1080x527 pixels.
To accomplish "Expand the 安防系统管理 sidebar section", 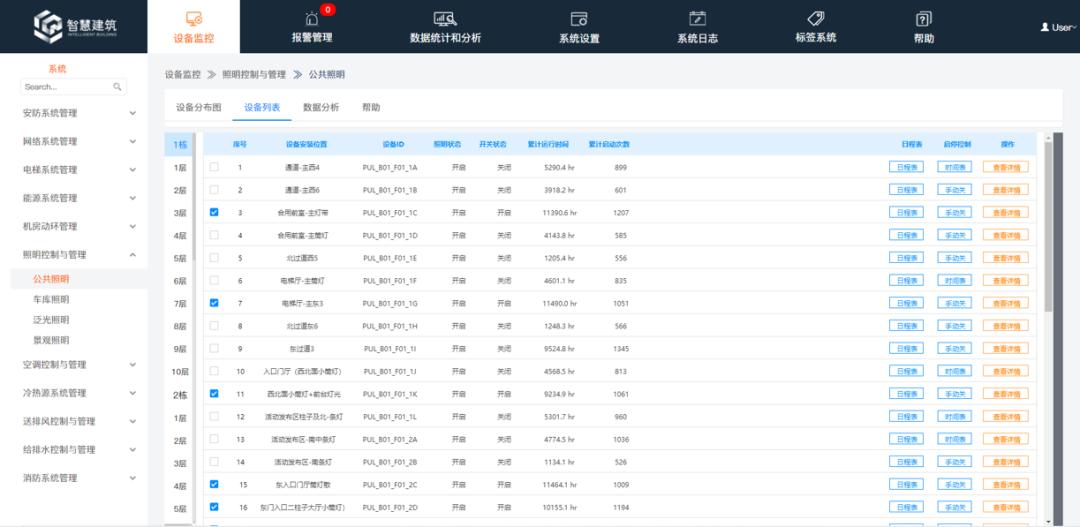I will [132, 113].
